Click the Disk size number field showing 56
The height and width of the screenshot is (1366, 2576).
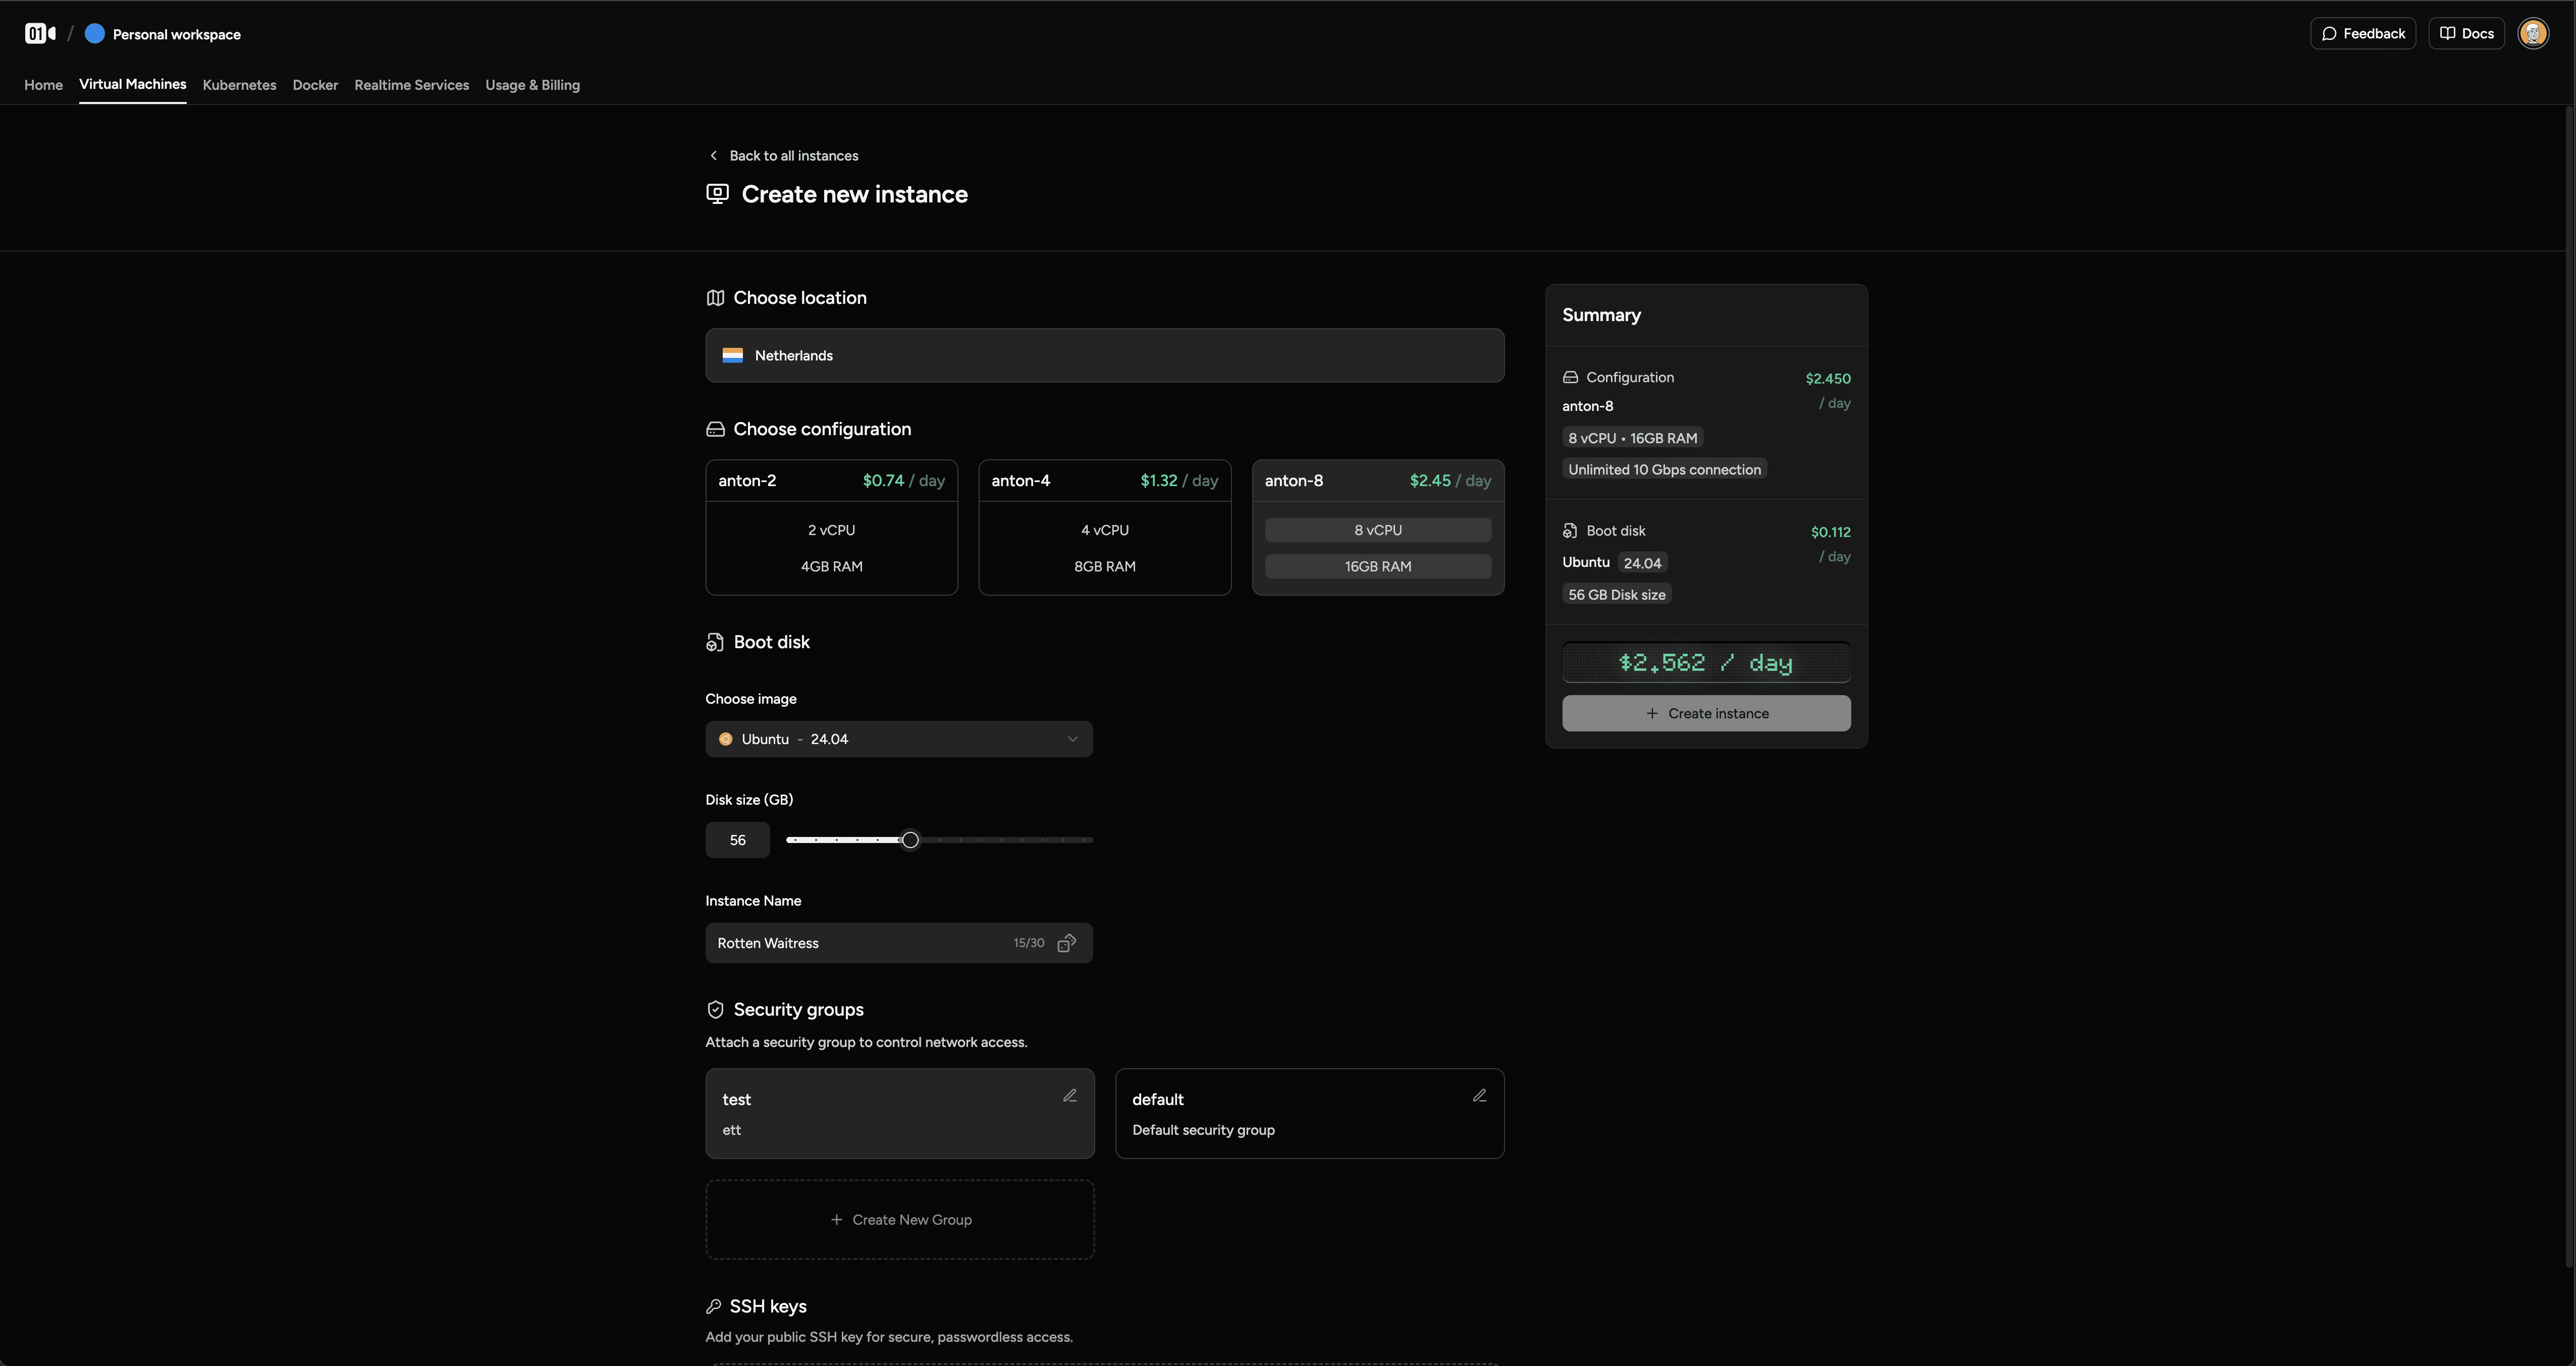coord(737,840)
